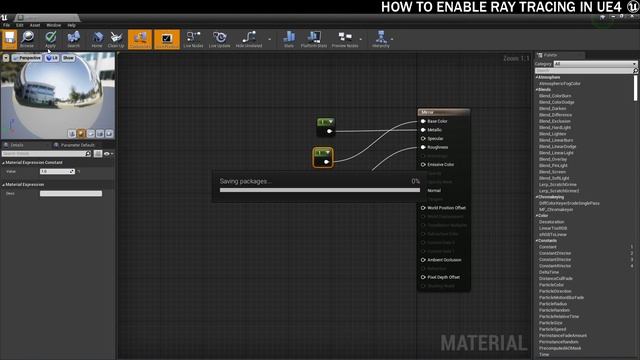The width and height of the screenshot is (640, 360).
Task: Click the Browse toolbar icon
Action: [x=27, y=39]
